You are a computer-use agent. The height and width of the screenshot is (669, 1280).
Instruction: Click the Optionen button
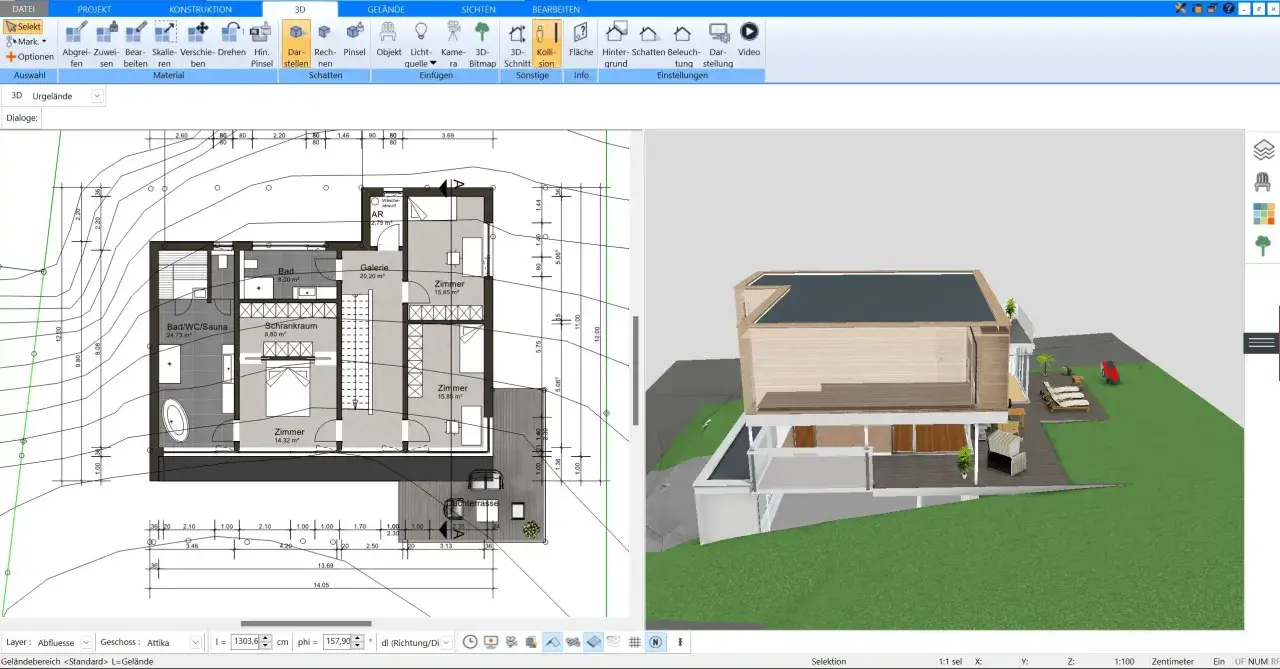[x=29, y=57]
